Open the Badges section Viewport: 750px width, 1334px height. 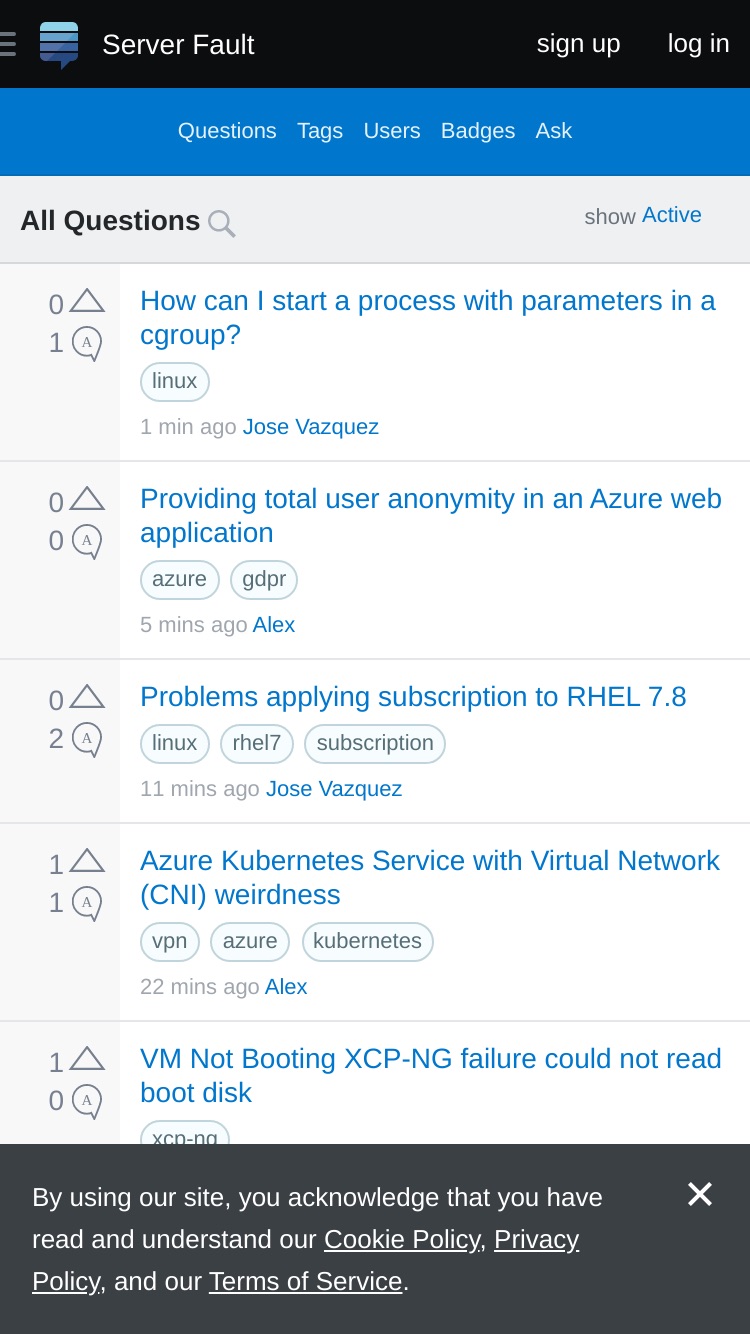click(478, 131)
